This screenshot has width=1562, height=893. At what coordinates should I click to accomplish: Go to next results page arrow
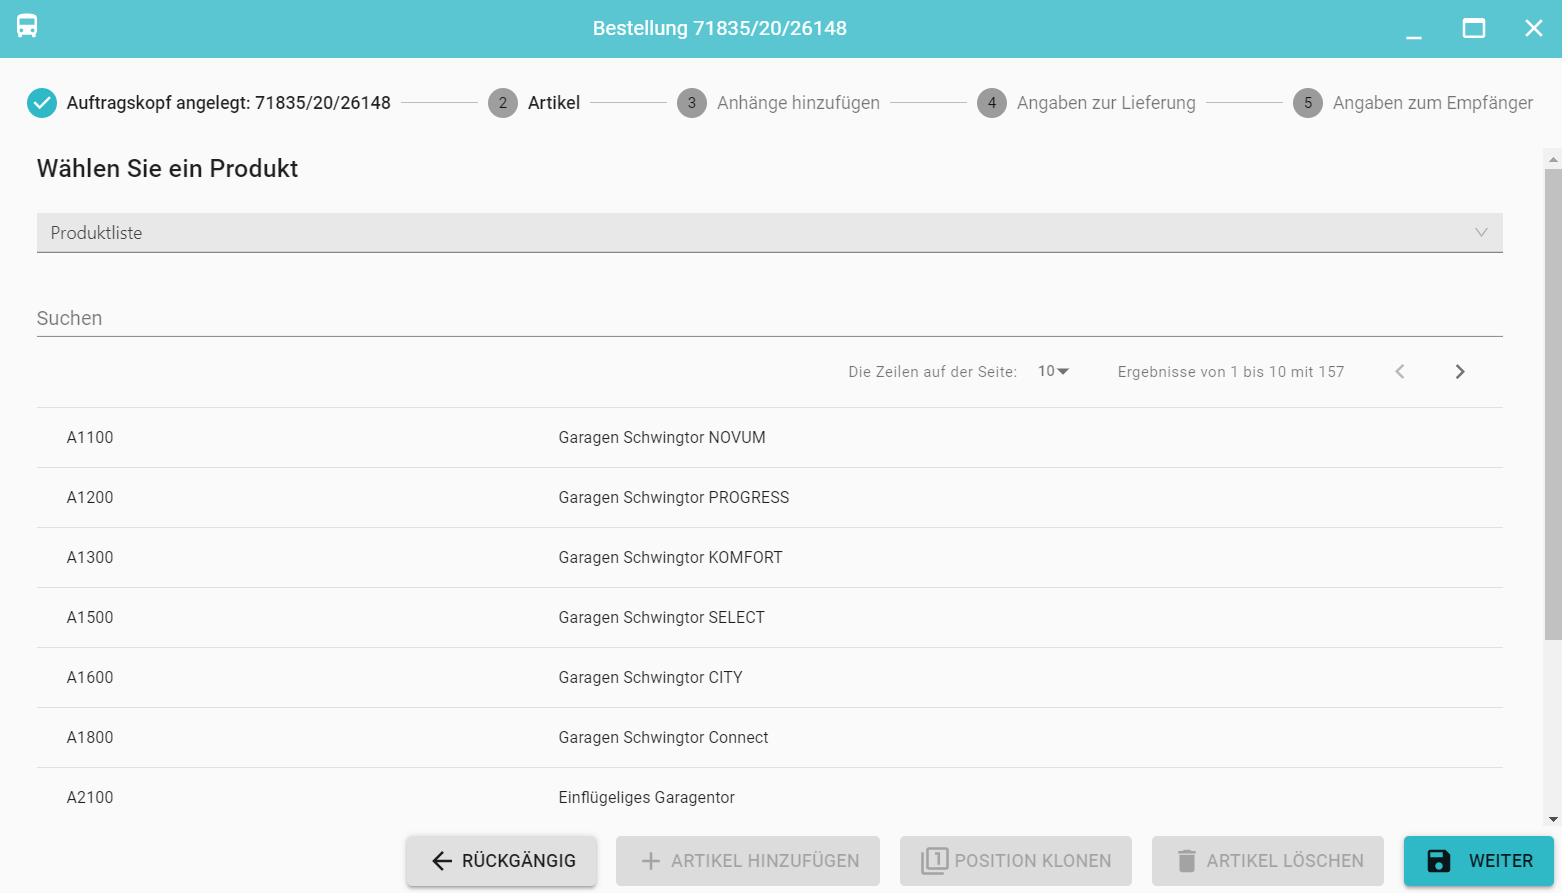(x=1459, y=372)
